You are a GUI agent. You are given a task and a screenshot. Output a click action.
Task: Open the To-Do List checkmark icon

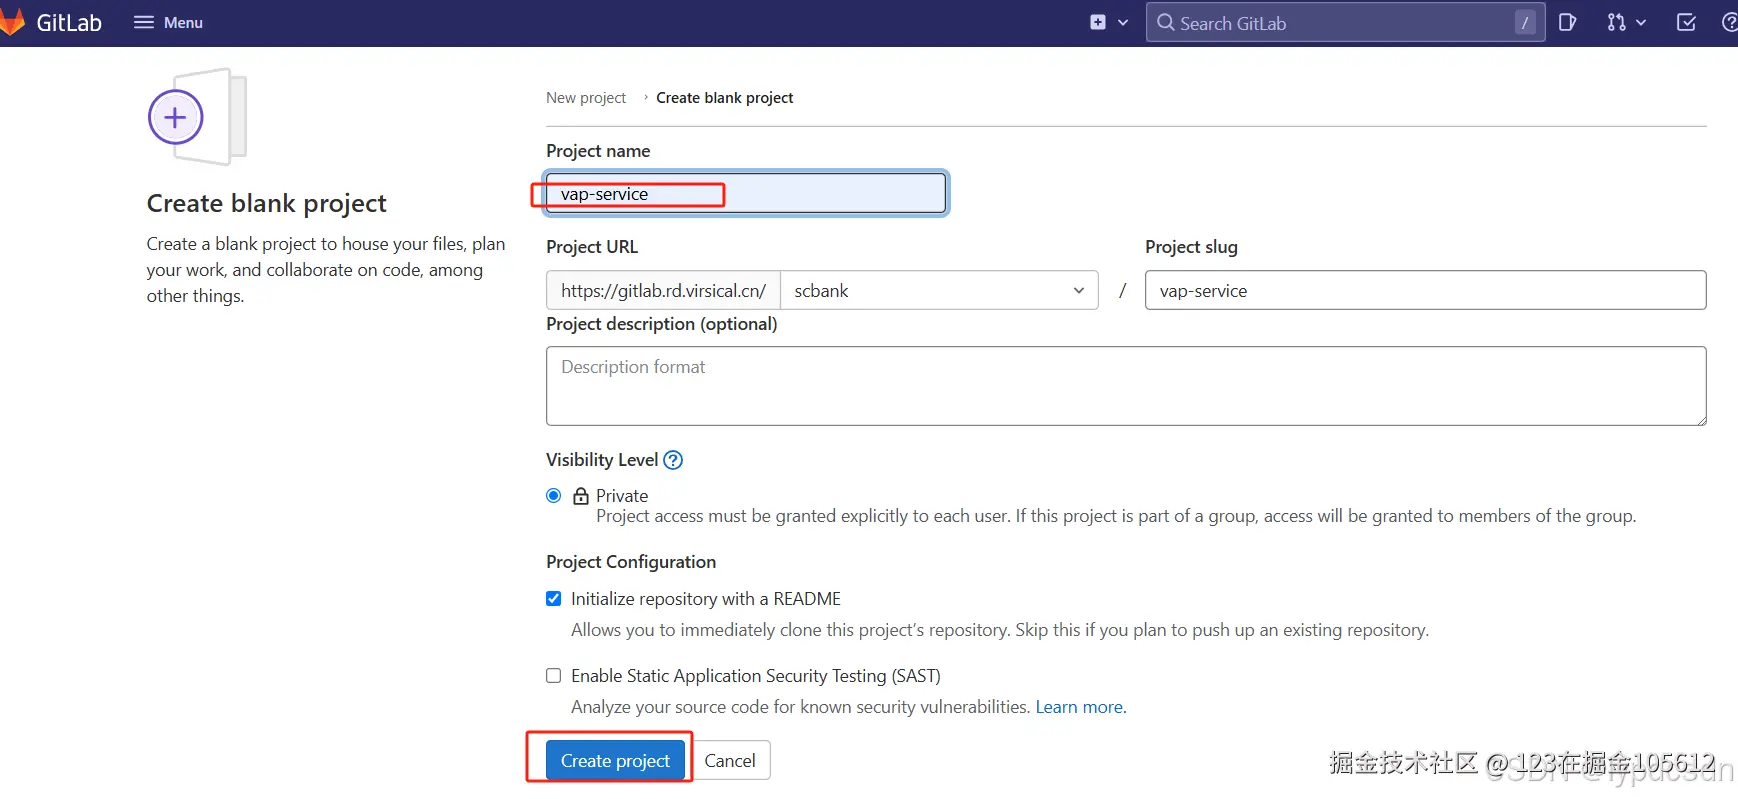[x=1686, y=22]
